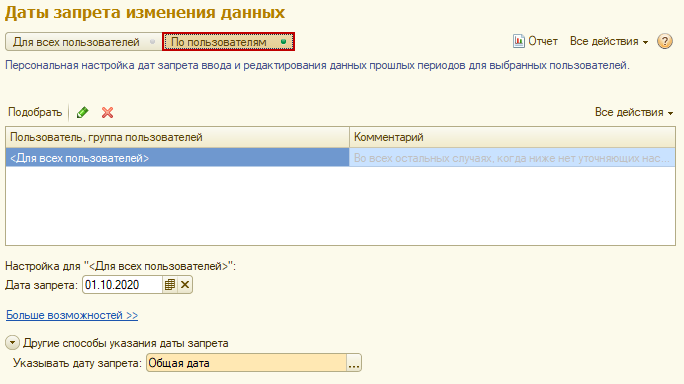This screenshot has width=684, height=384.
Task: Click the red X delete icon
Action: [x=107, y=113]
